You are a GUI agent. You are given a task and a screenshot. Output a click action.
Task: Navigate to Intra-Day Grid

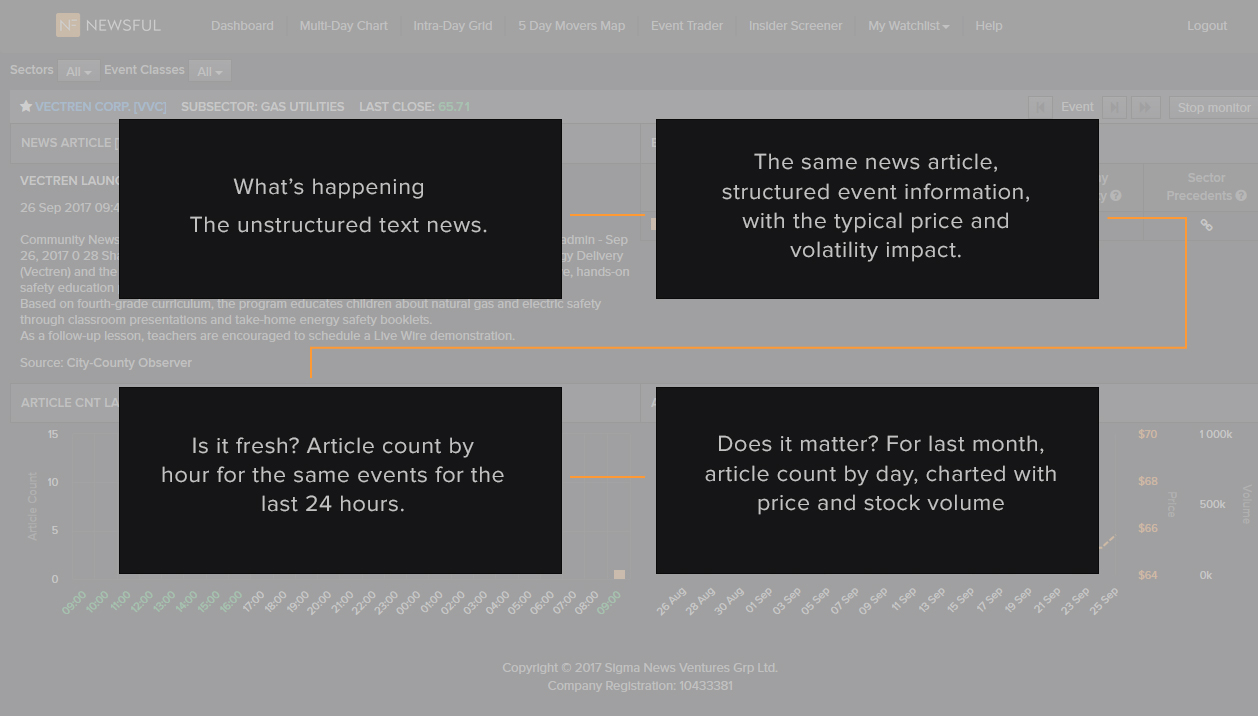coord(452,26)
